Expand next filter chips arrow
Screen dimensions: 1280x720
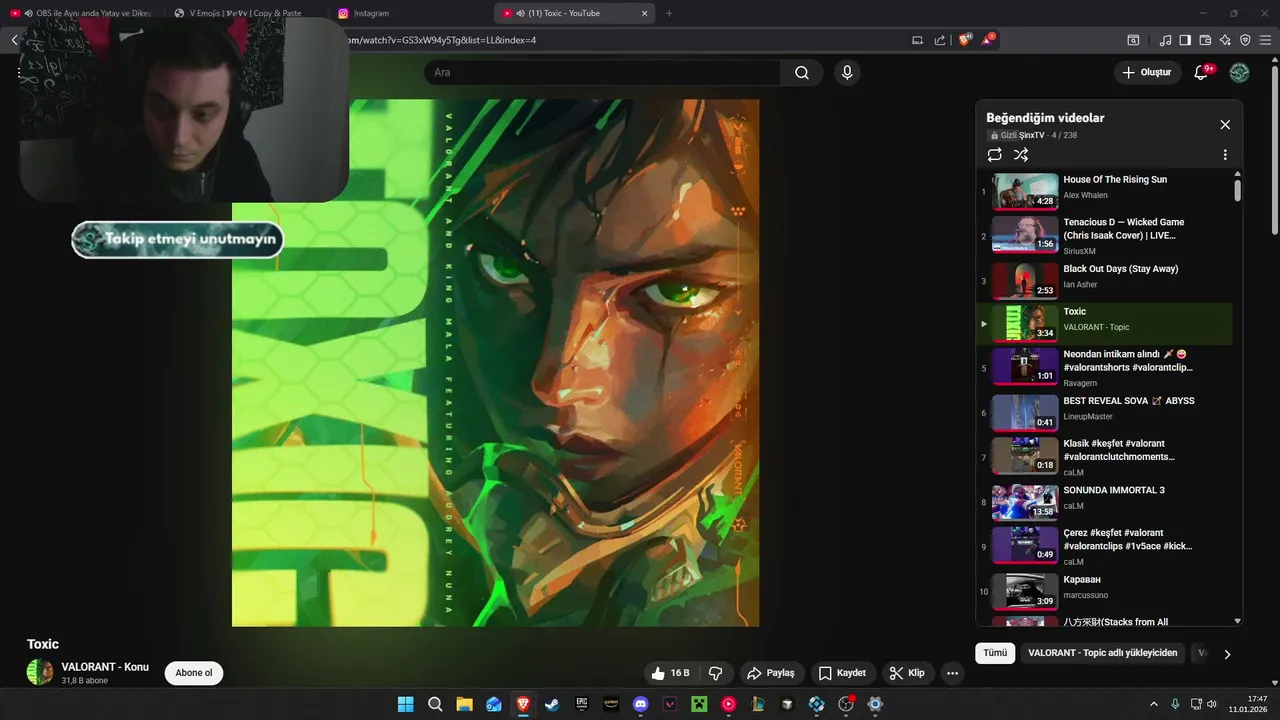[x=1227, y=654]
